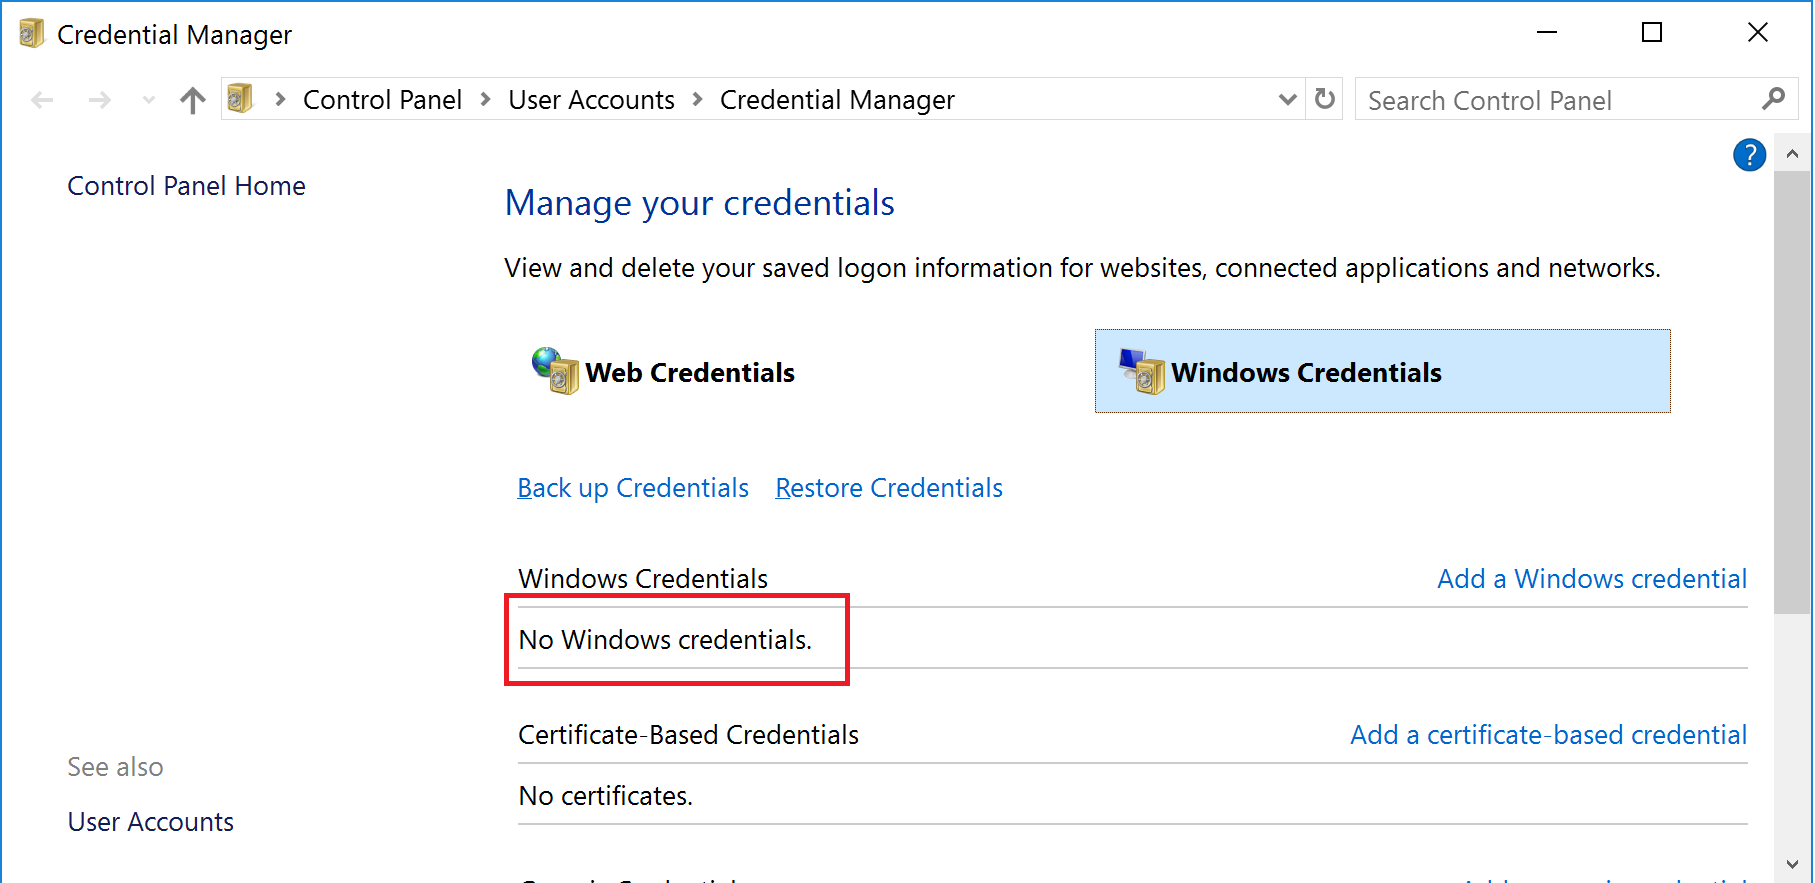Expand the chevron after Control Panel breadcrumb
1815x883 pixels.
pyautogui.click(x=486, y=99)
